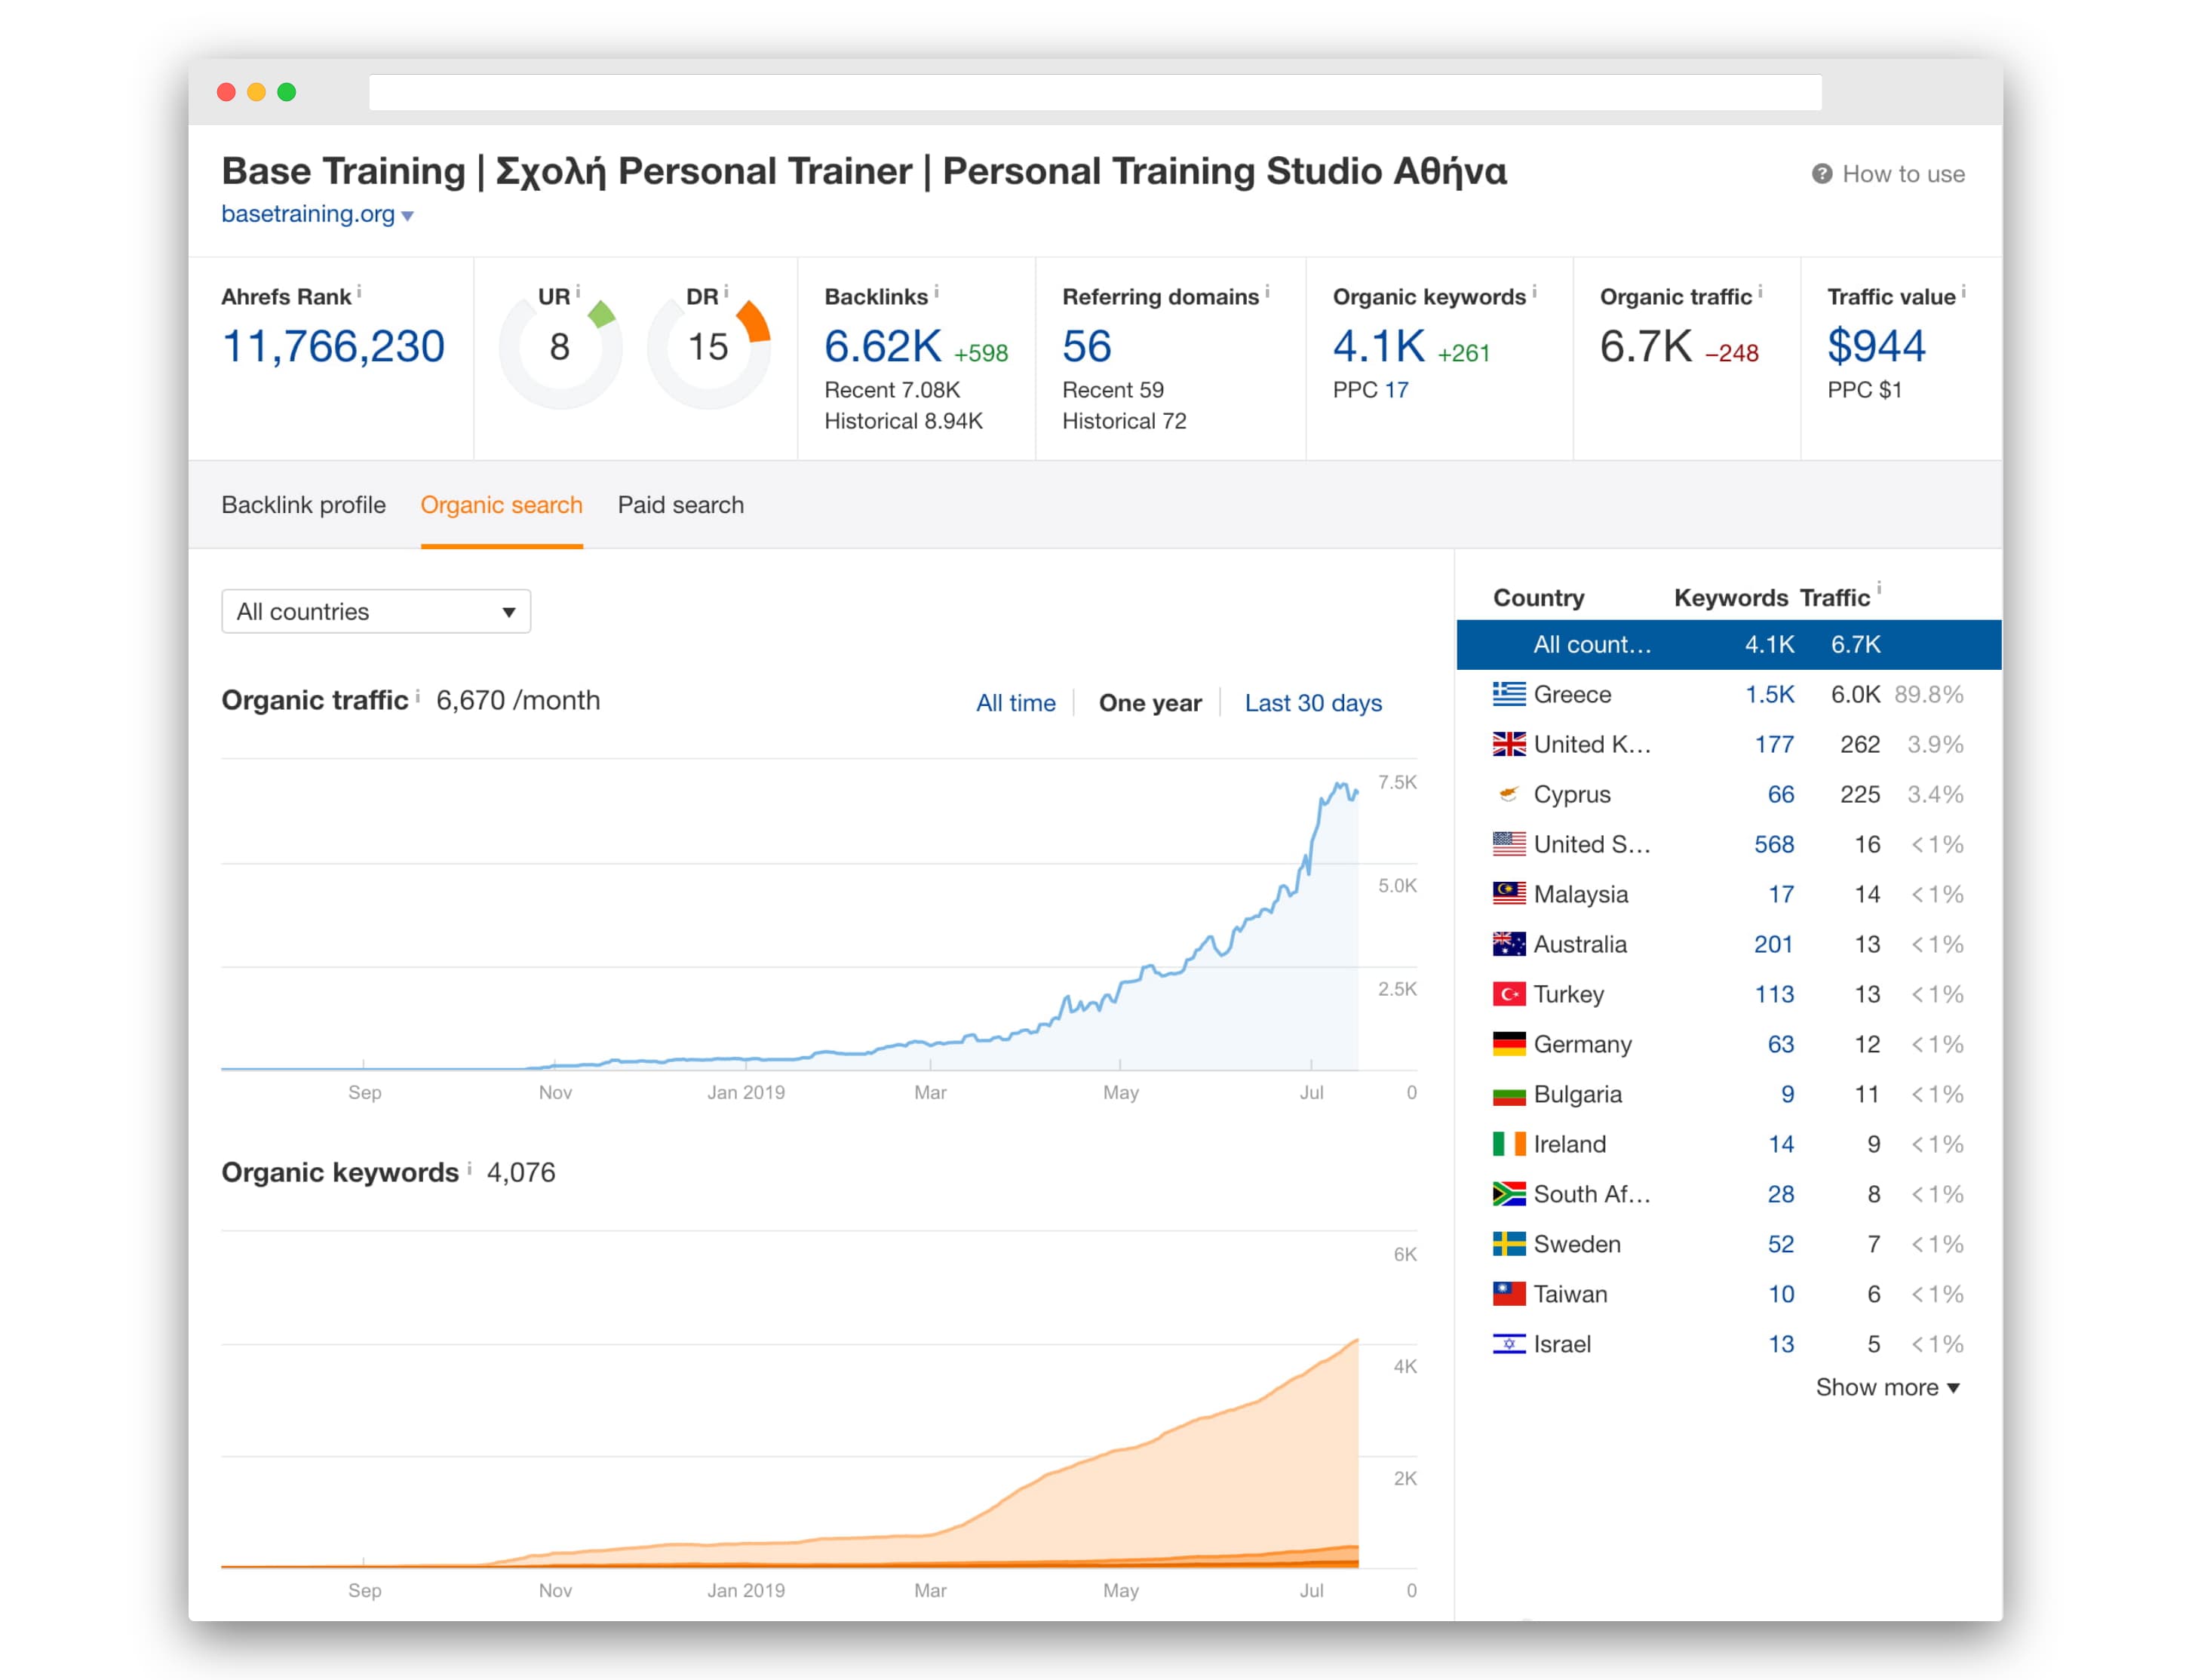Click info icon beside Backlinks heading

coord(936,291)
